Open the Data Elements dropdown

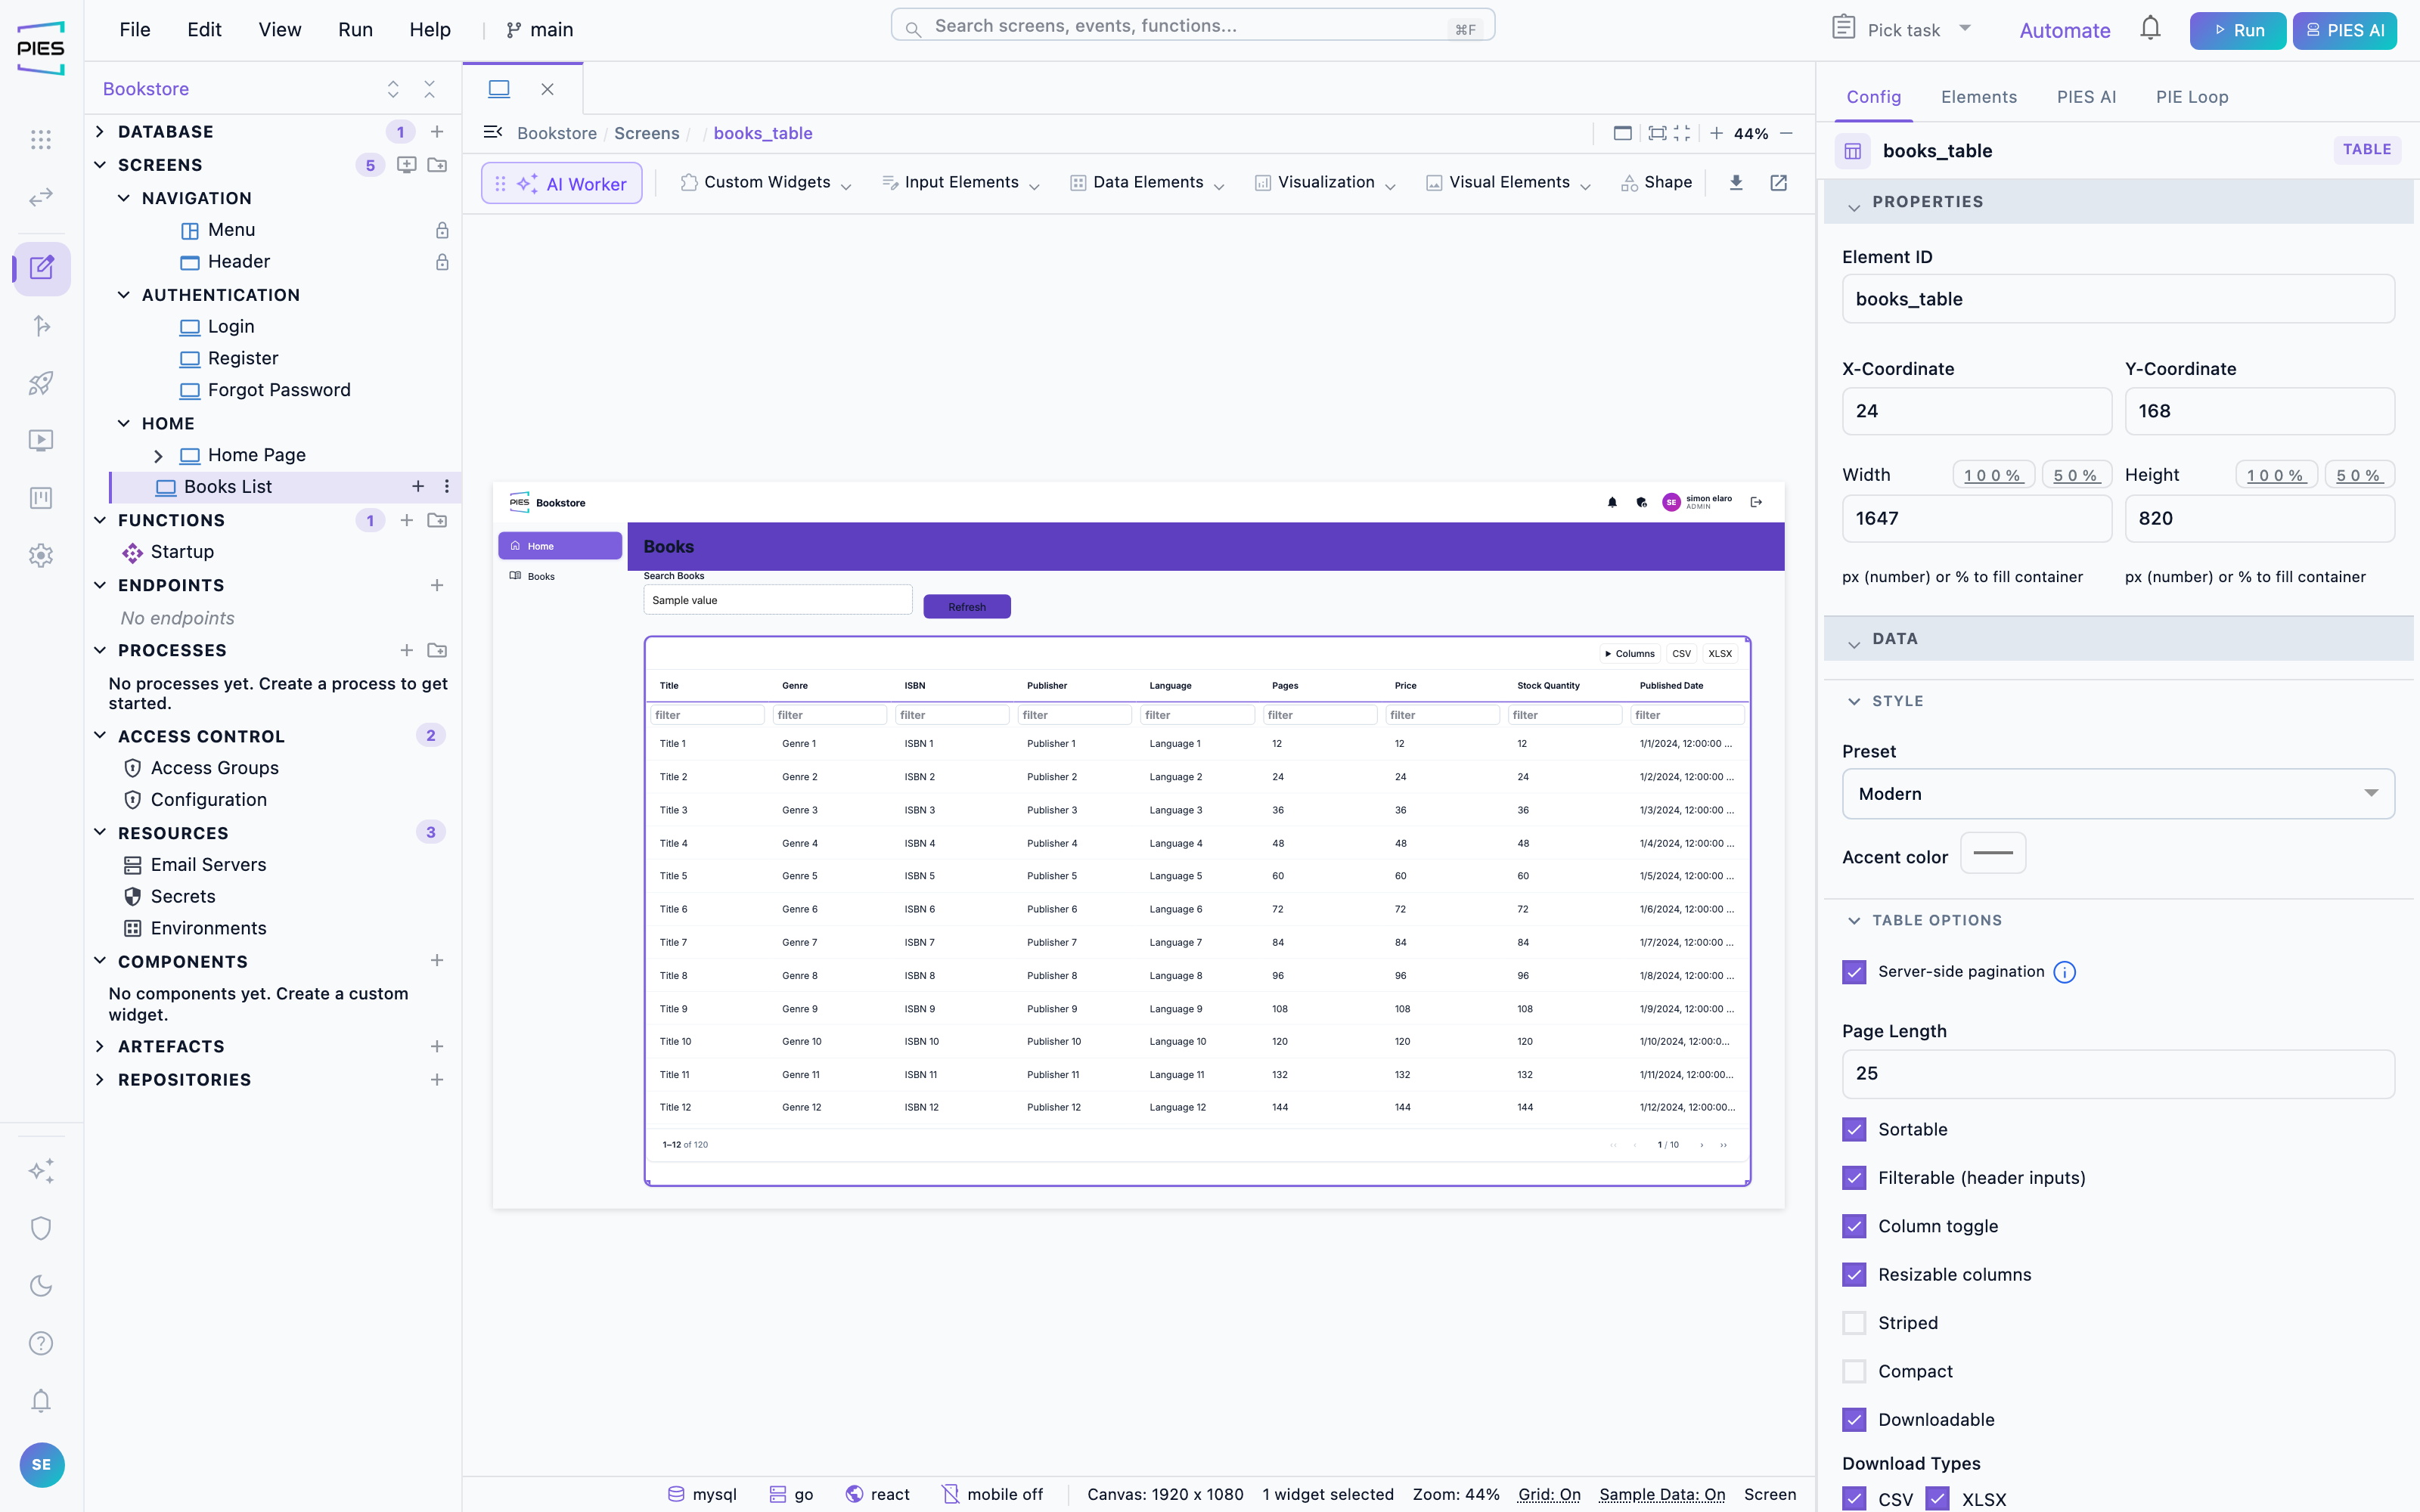(1147, 182)
